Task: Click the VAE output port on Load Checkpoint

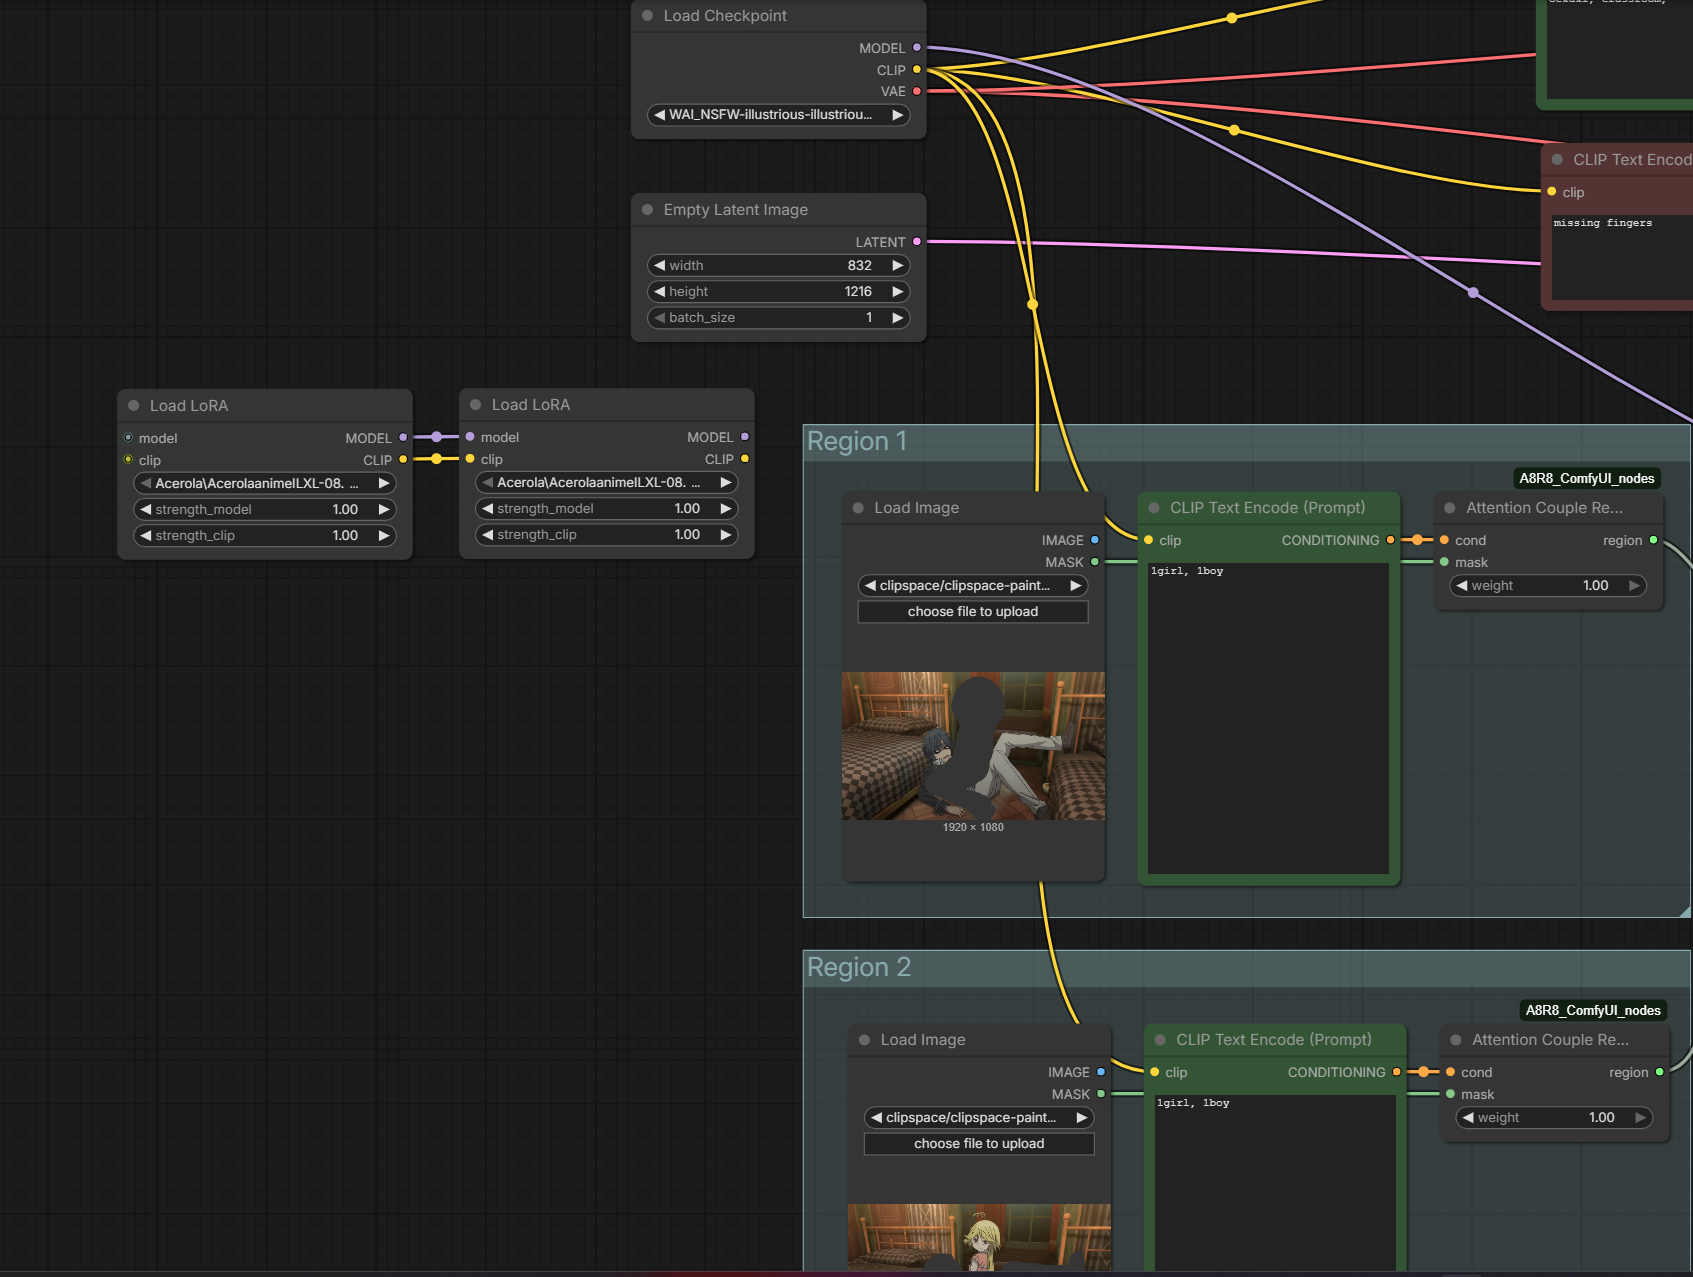Action: coord(917,91)
